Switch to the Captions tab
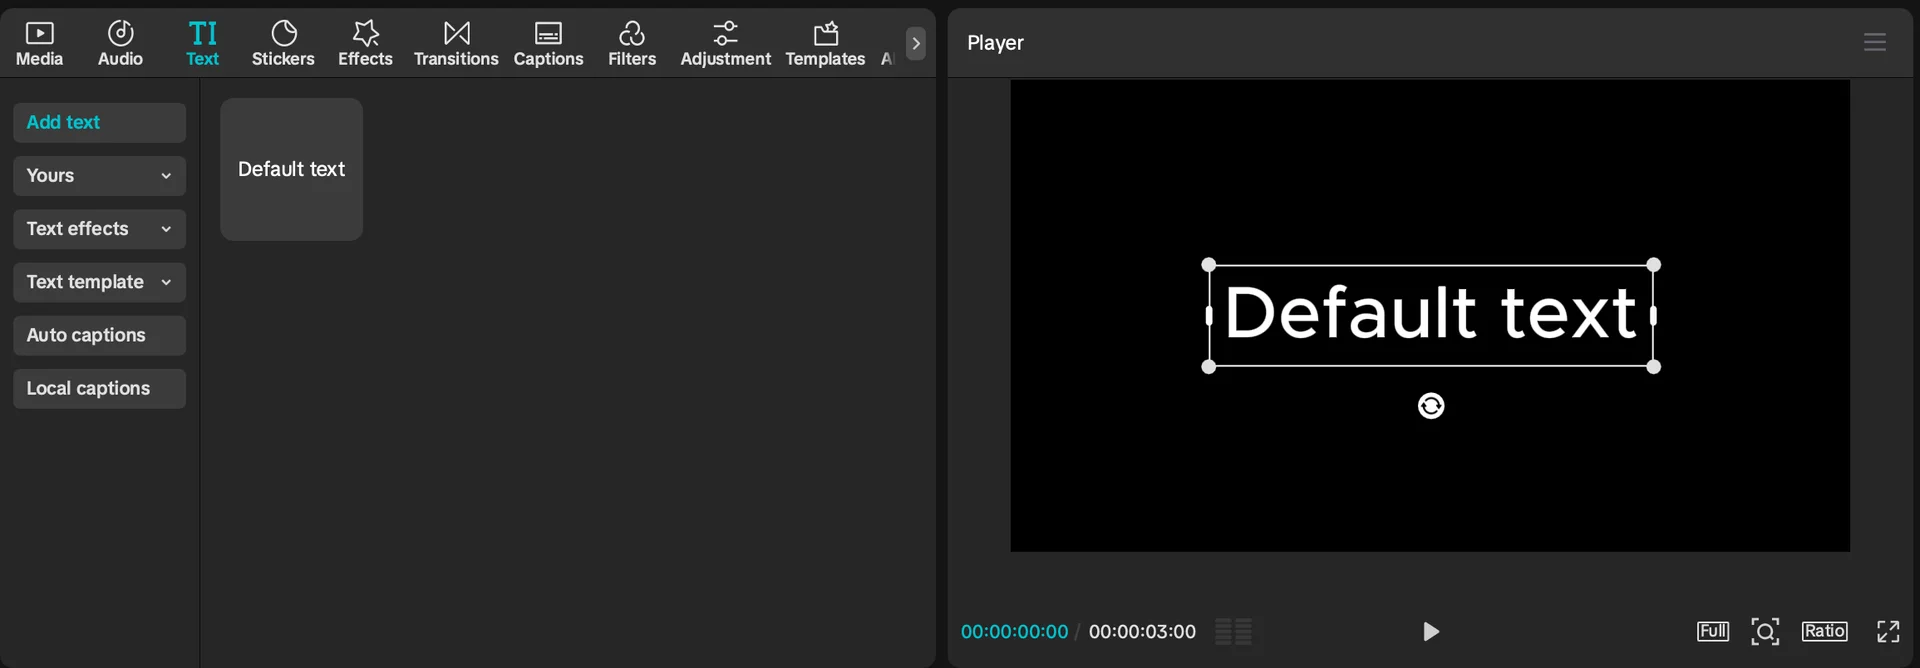This screenshot has width=1920, height=668. (x=548, y=44)
